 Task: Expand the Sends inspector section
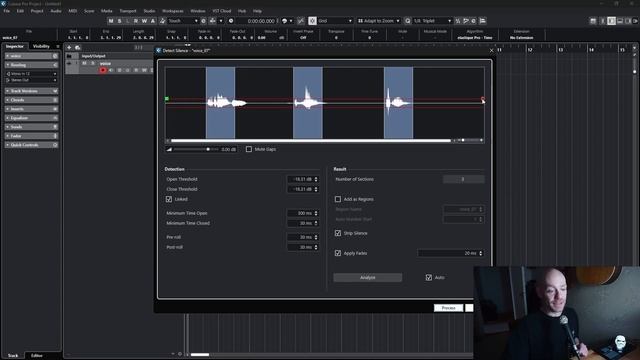pos(31,127)
